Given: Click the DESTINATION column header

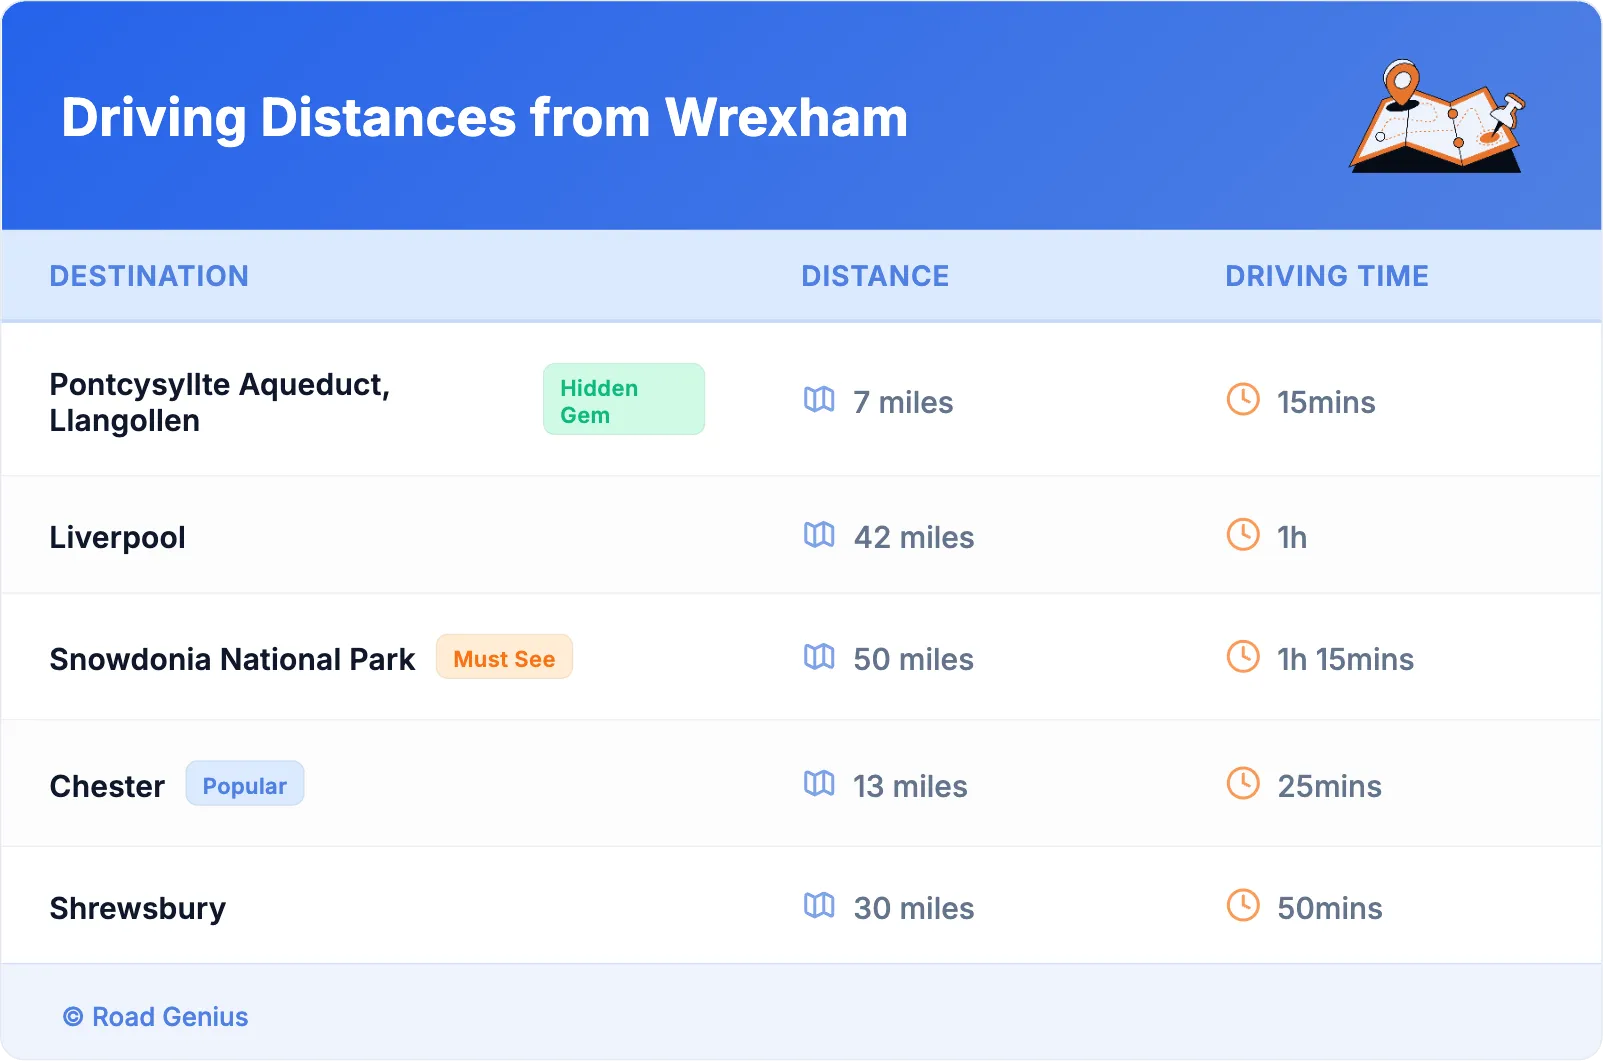Looking at the screenshot, I should 149,276.
